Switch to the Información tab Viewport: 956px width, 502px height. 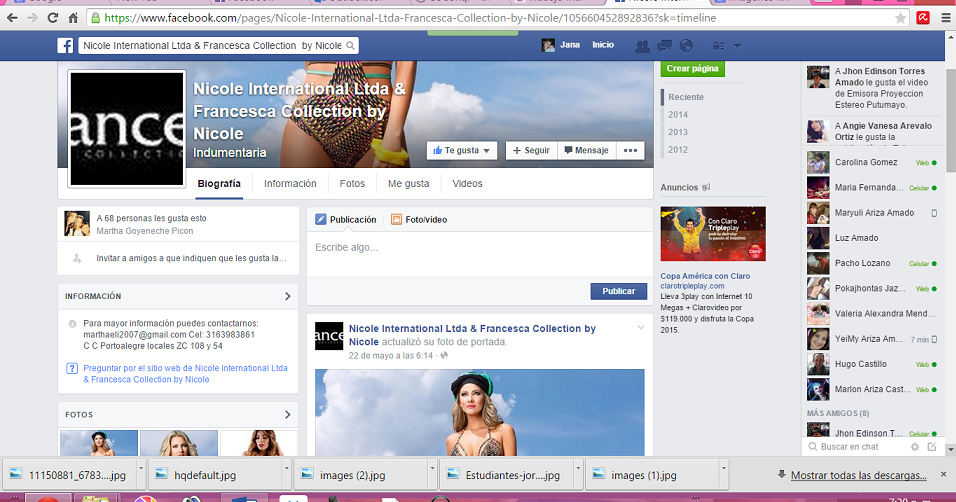(x=290, y=184)
